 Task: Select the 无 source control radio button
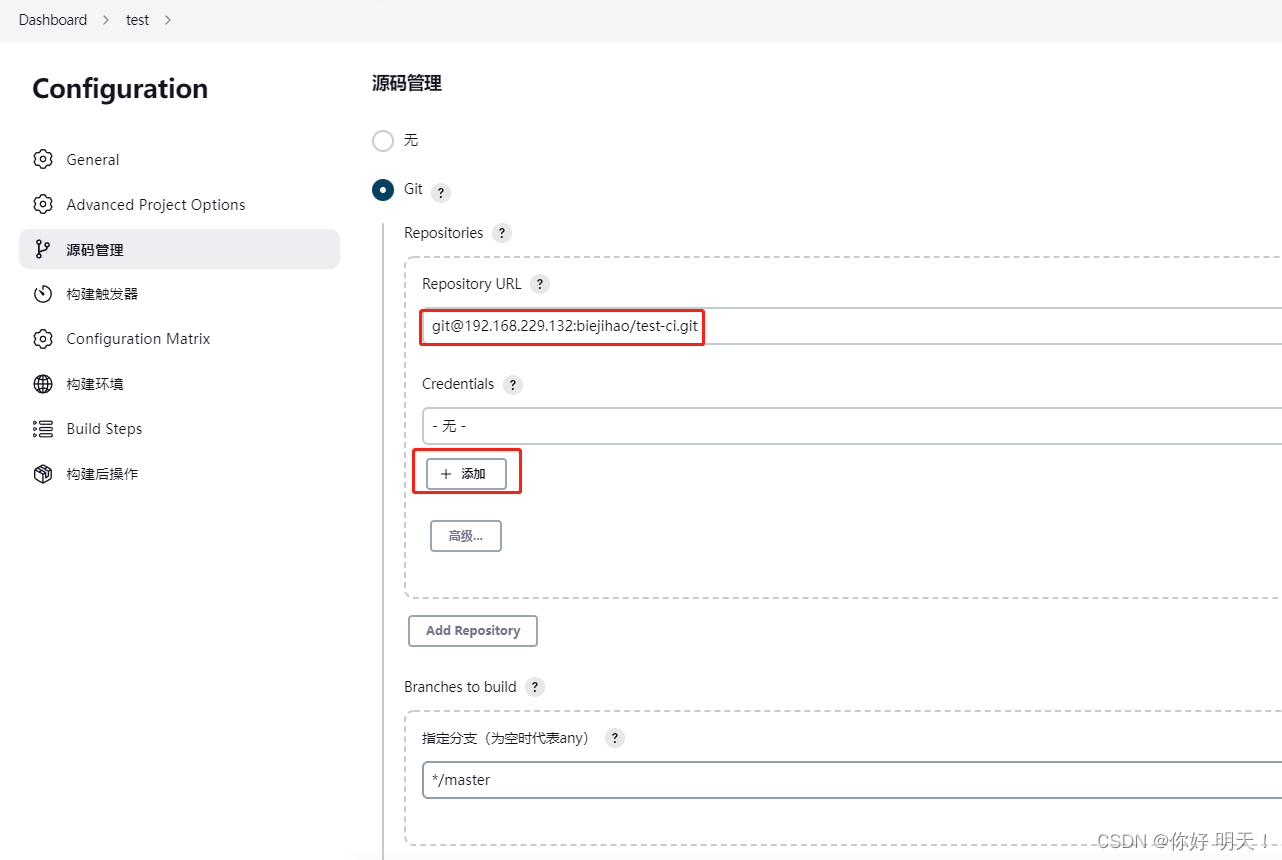383,141
